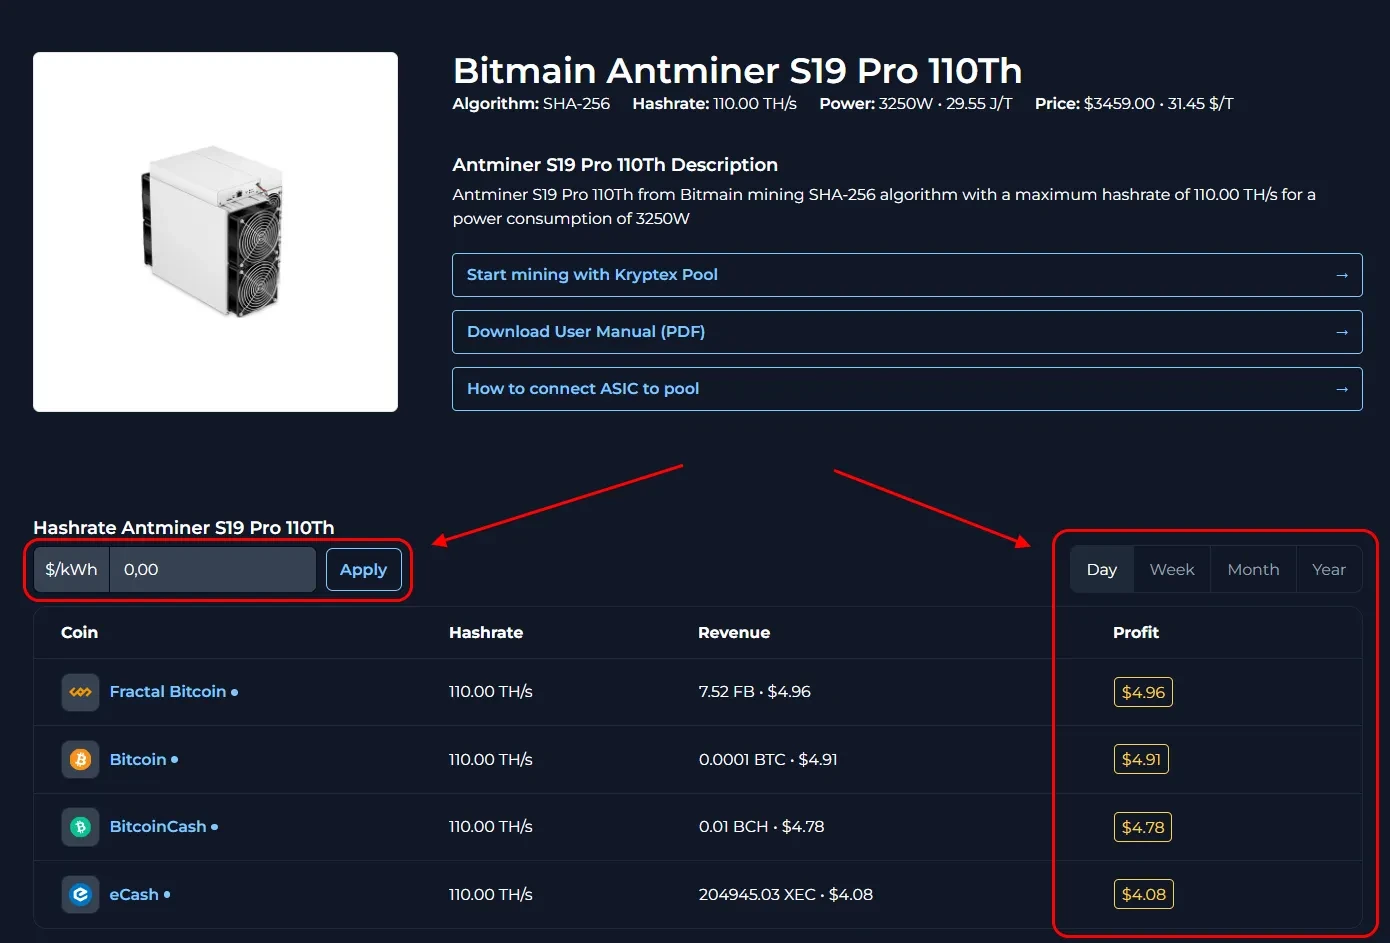Click arrow icon on User Manual row

click(1342, 332)
